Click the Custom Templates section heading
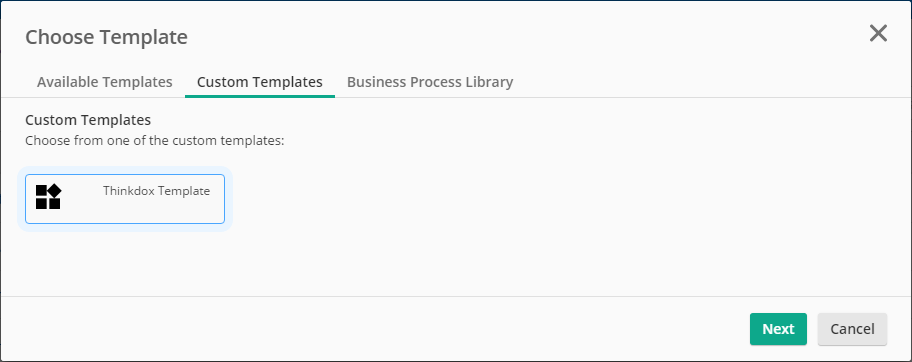The width and height of the screenshot is (912, 362). click(88, 120)
